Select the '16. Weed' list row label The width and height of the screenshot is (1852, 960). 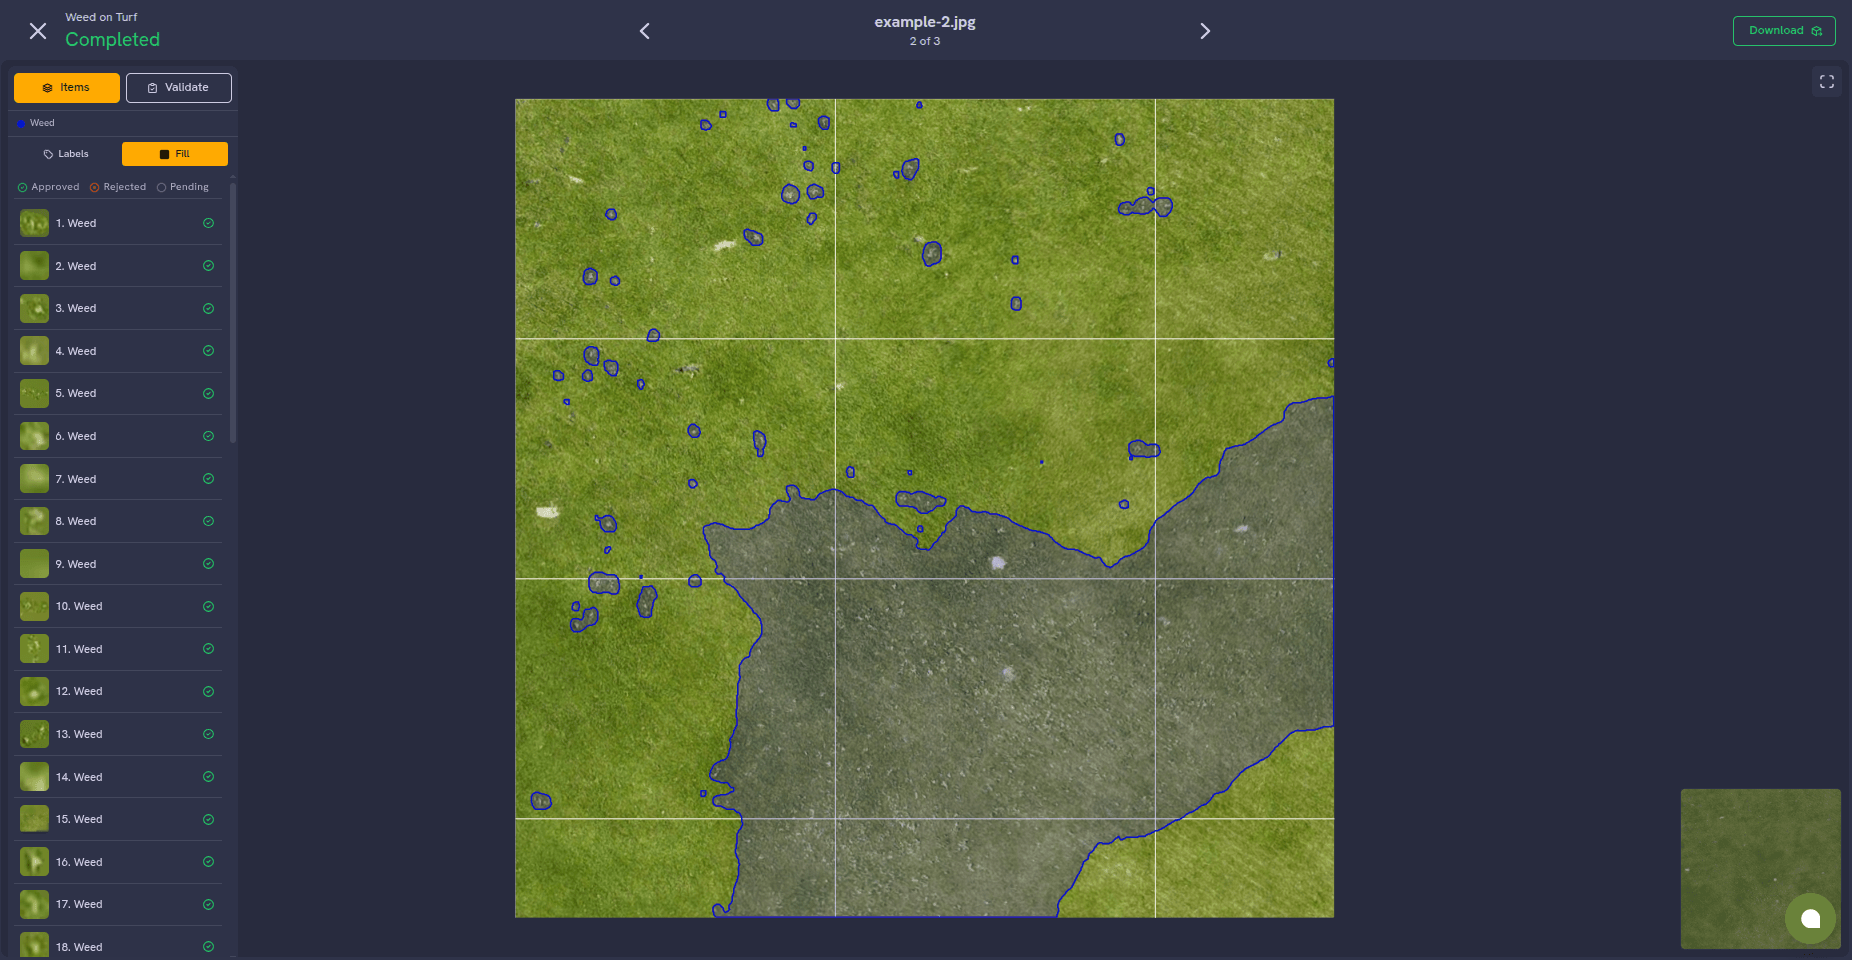click(79, 862)
